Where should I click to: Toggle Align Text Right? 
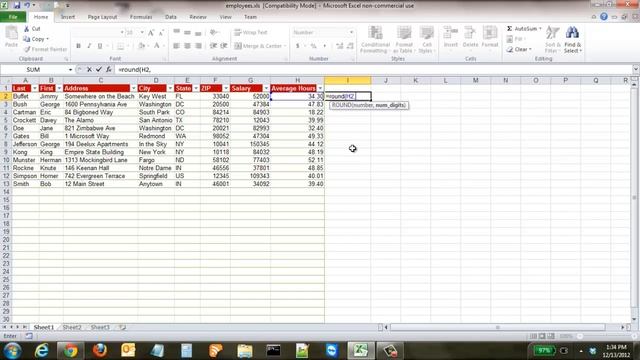tap(198, 46)
